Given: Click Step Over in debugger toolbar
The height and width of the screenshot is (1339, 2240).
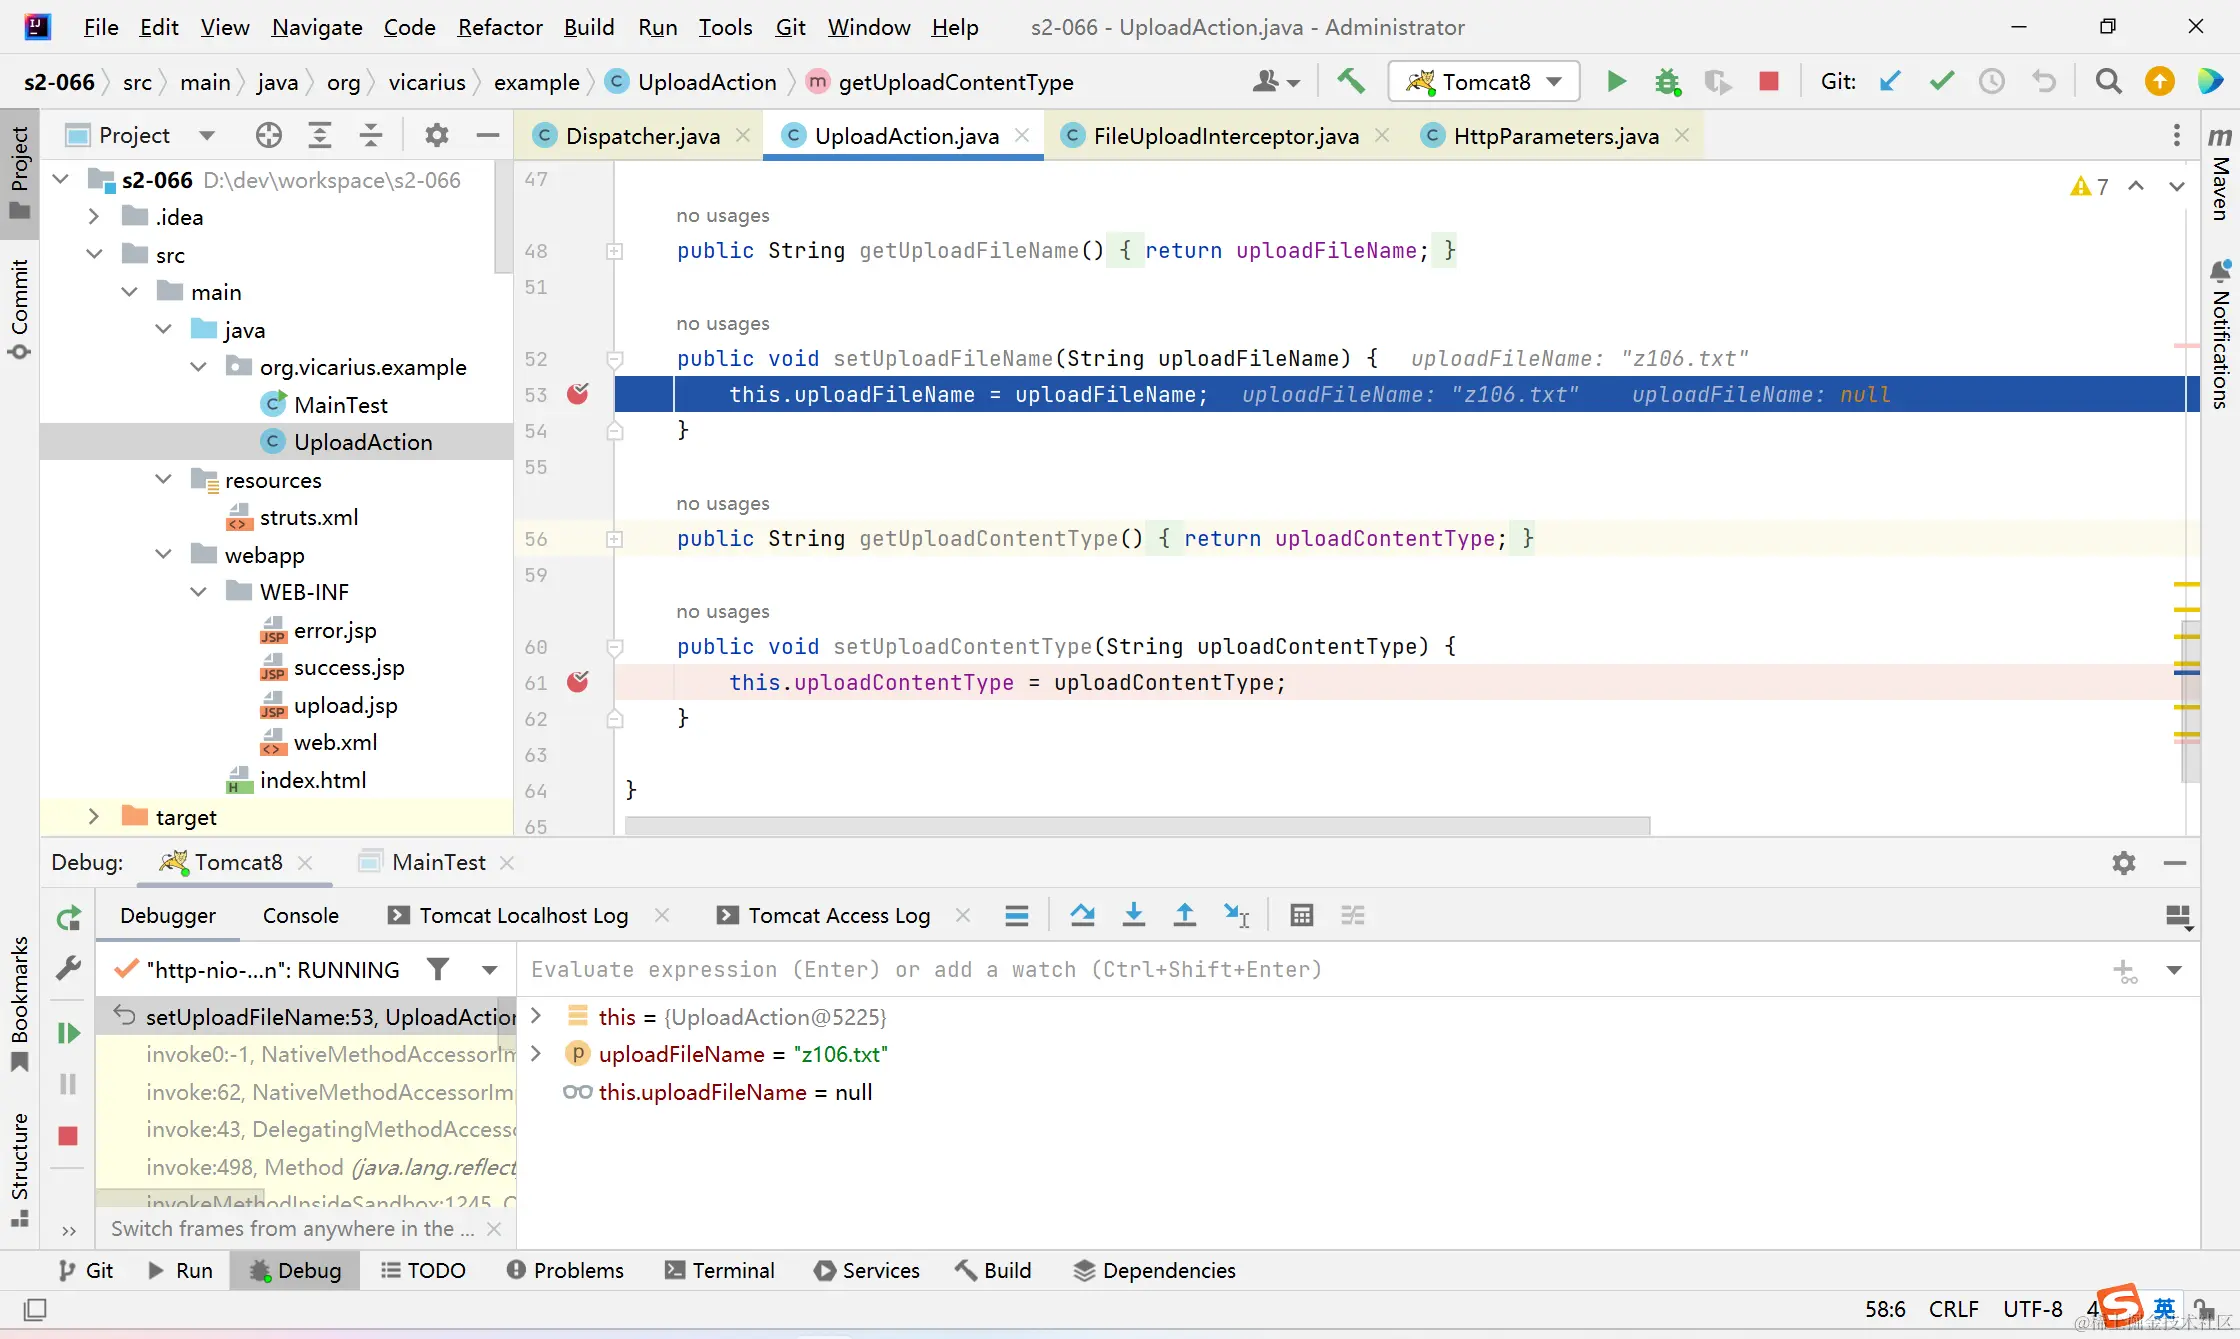Looking at the screenshot, I should [x=1082, y=915].
